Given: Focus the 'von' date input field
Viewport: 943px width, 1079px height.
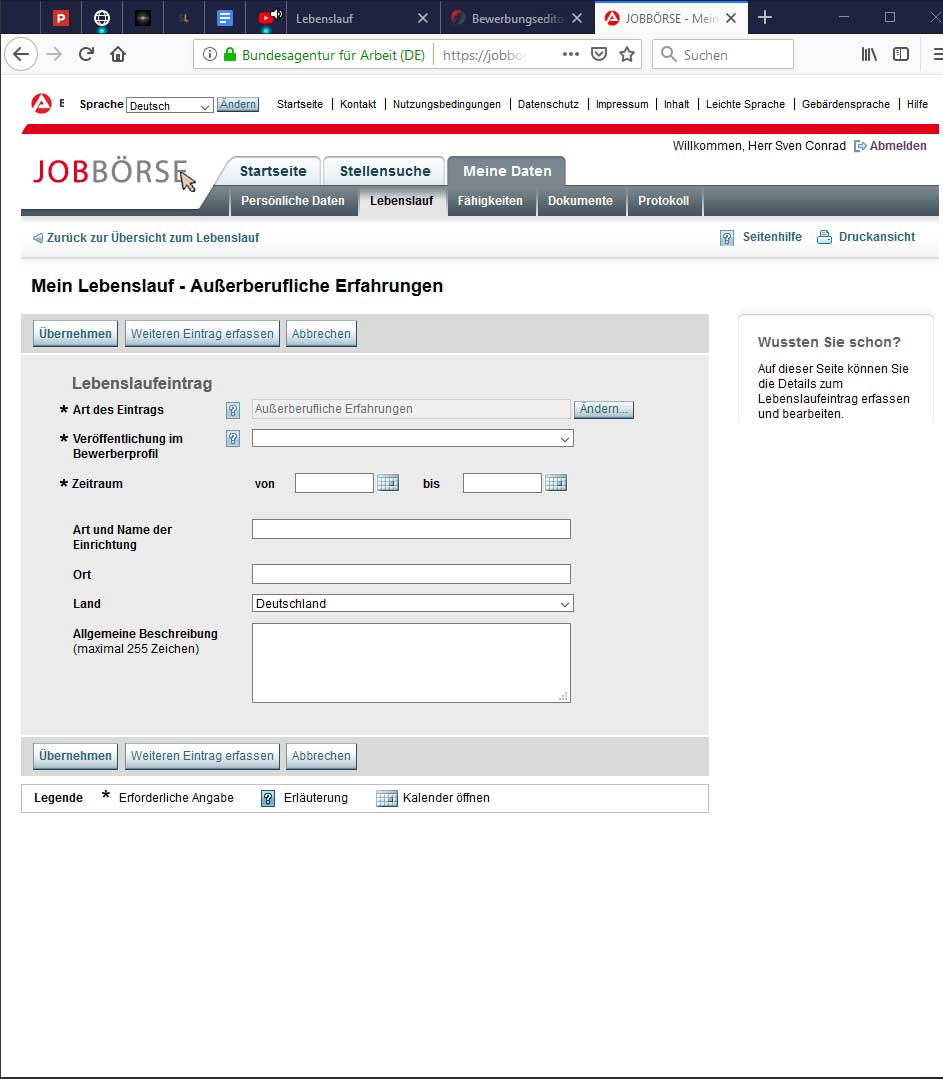Looking at the screenshot, I should point(335,483).
